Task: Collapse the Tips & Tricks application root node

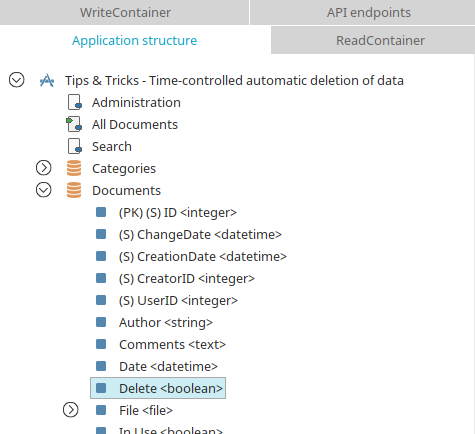Action: (x=17, y=80)
